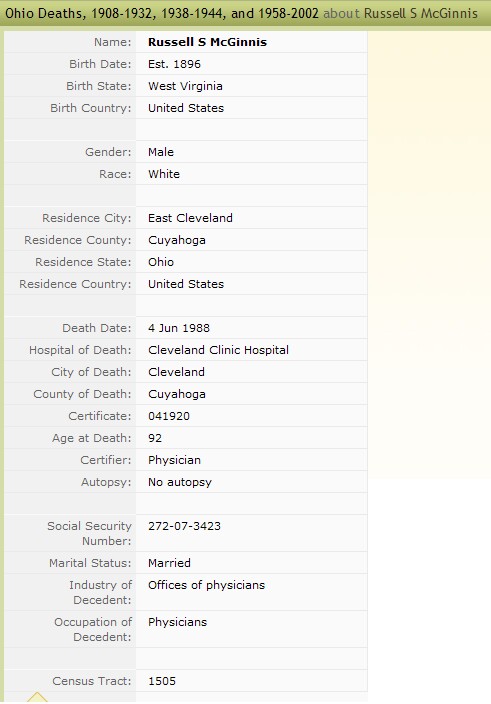Click the Gender value Male
The width and height of the screenshot is (491, 704).
(161, 152)
